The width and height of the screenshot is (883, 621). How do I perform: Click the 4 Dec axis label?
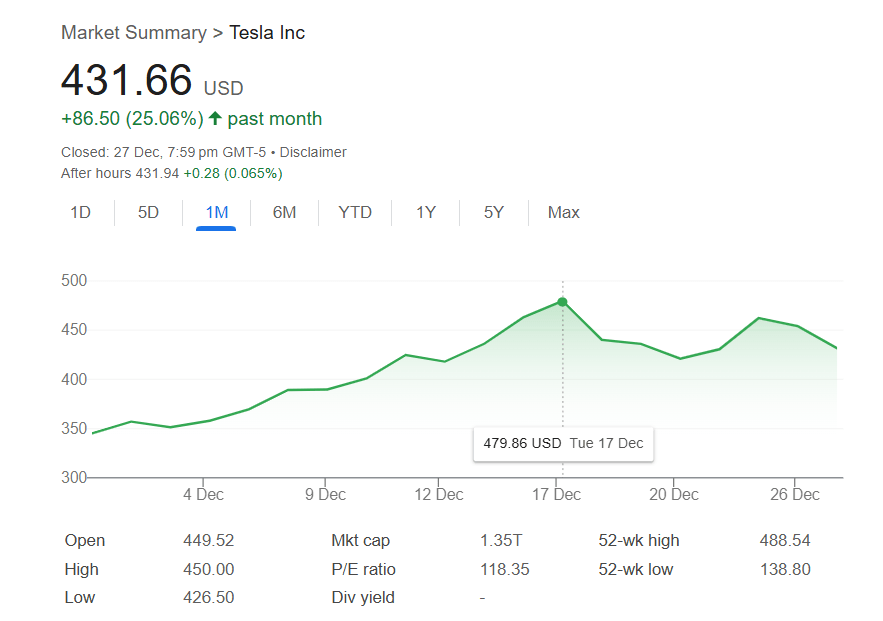pos(203,494)
